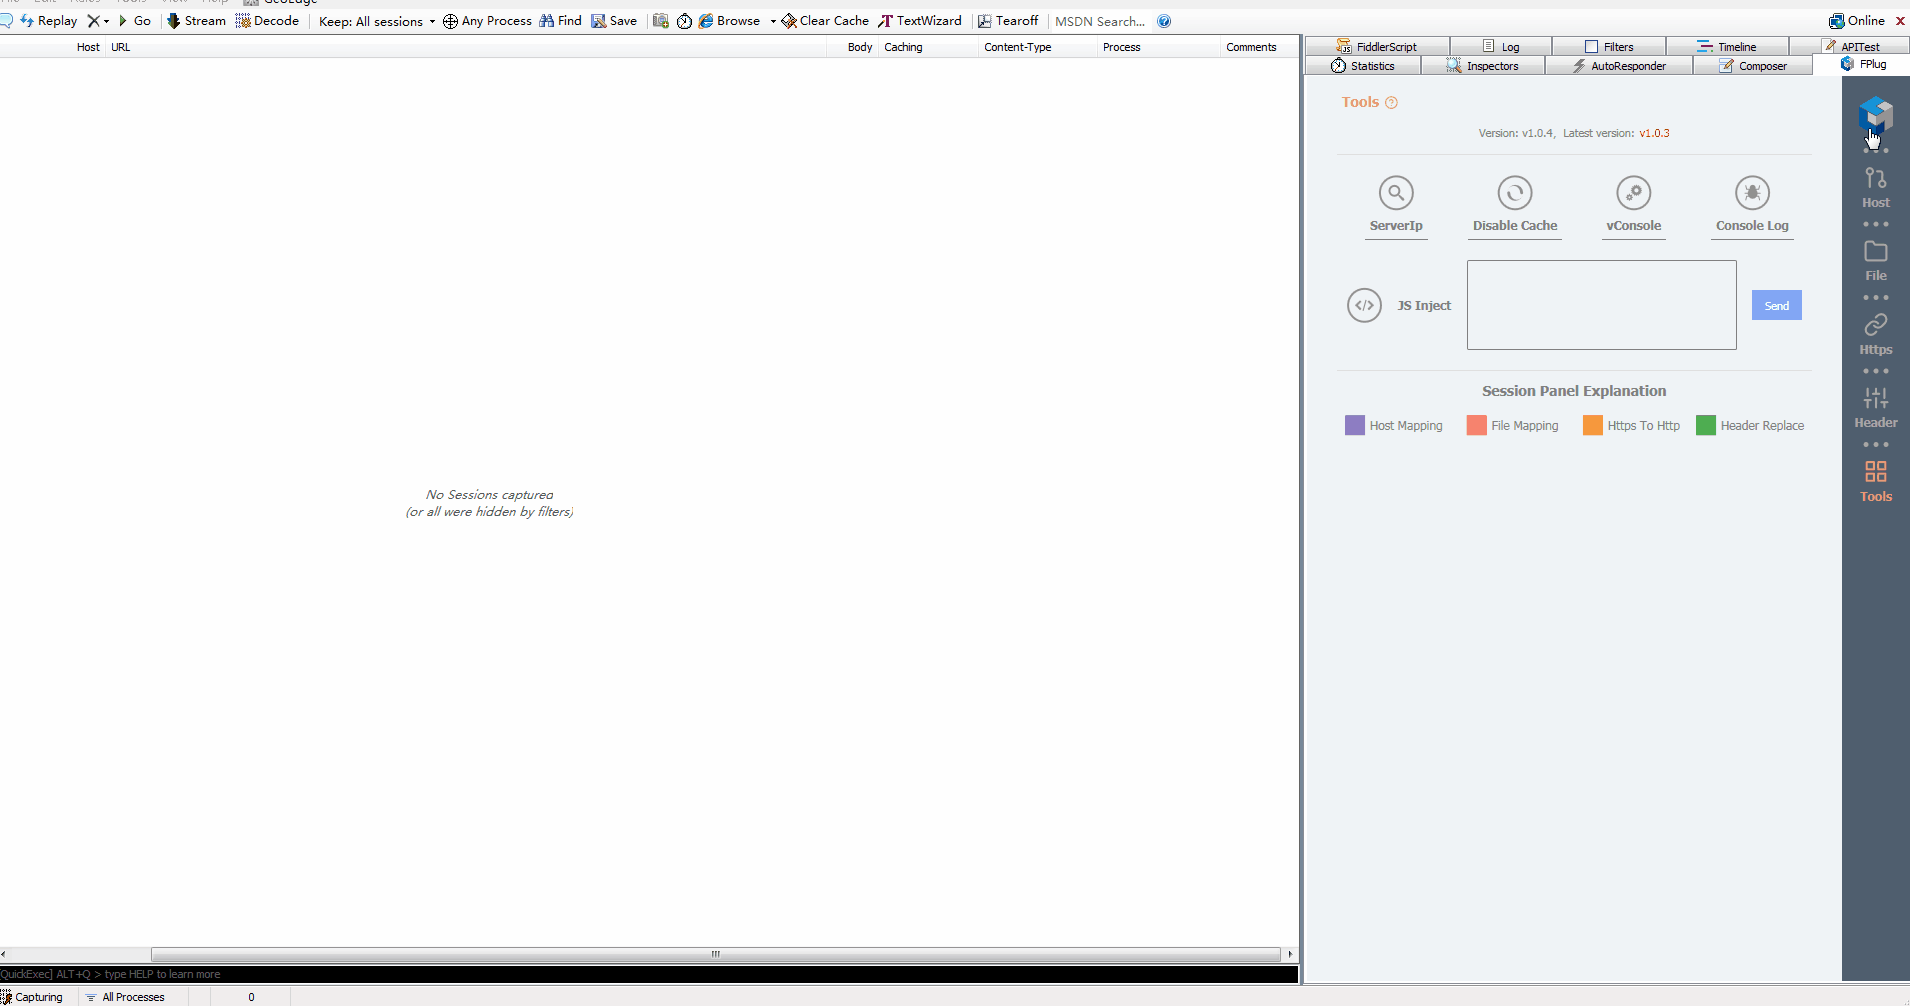
Task: Focus the MSDN Search field
Action: coord(1100,21)
